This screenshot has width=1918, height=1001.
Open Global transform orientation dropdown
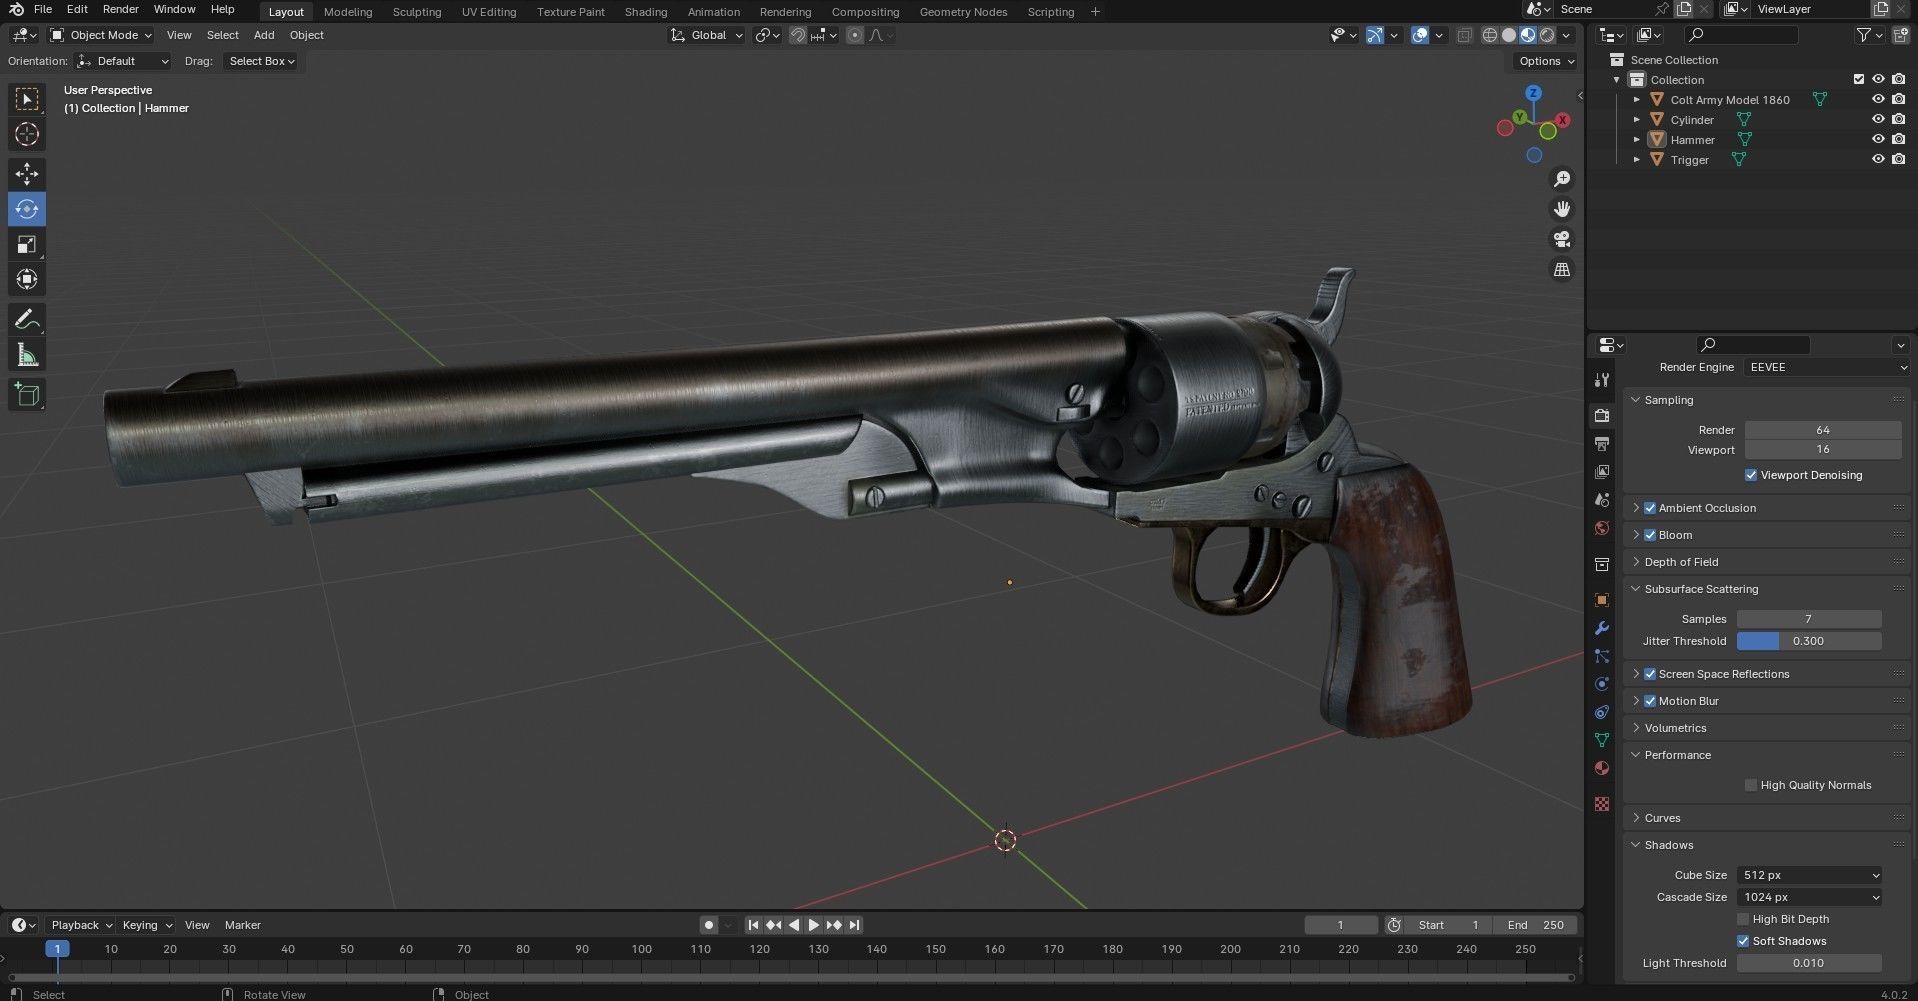(x=707, y=35)
